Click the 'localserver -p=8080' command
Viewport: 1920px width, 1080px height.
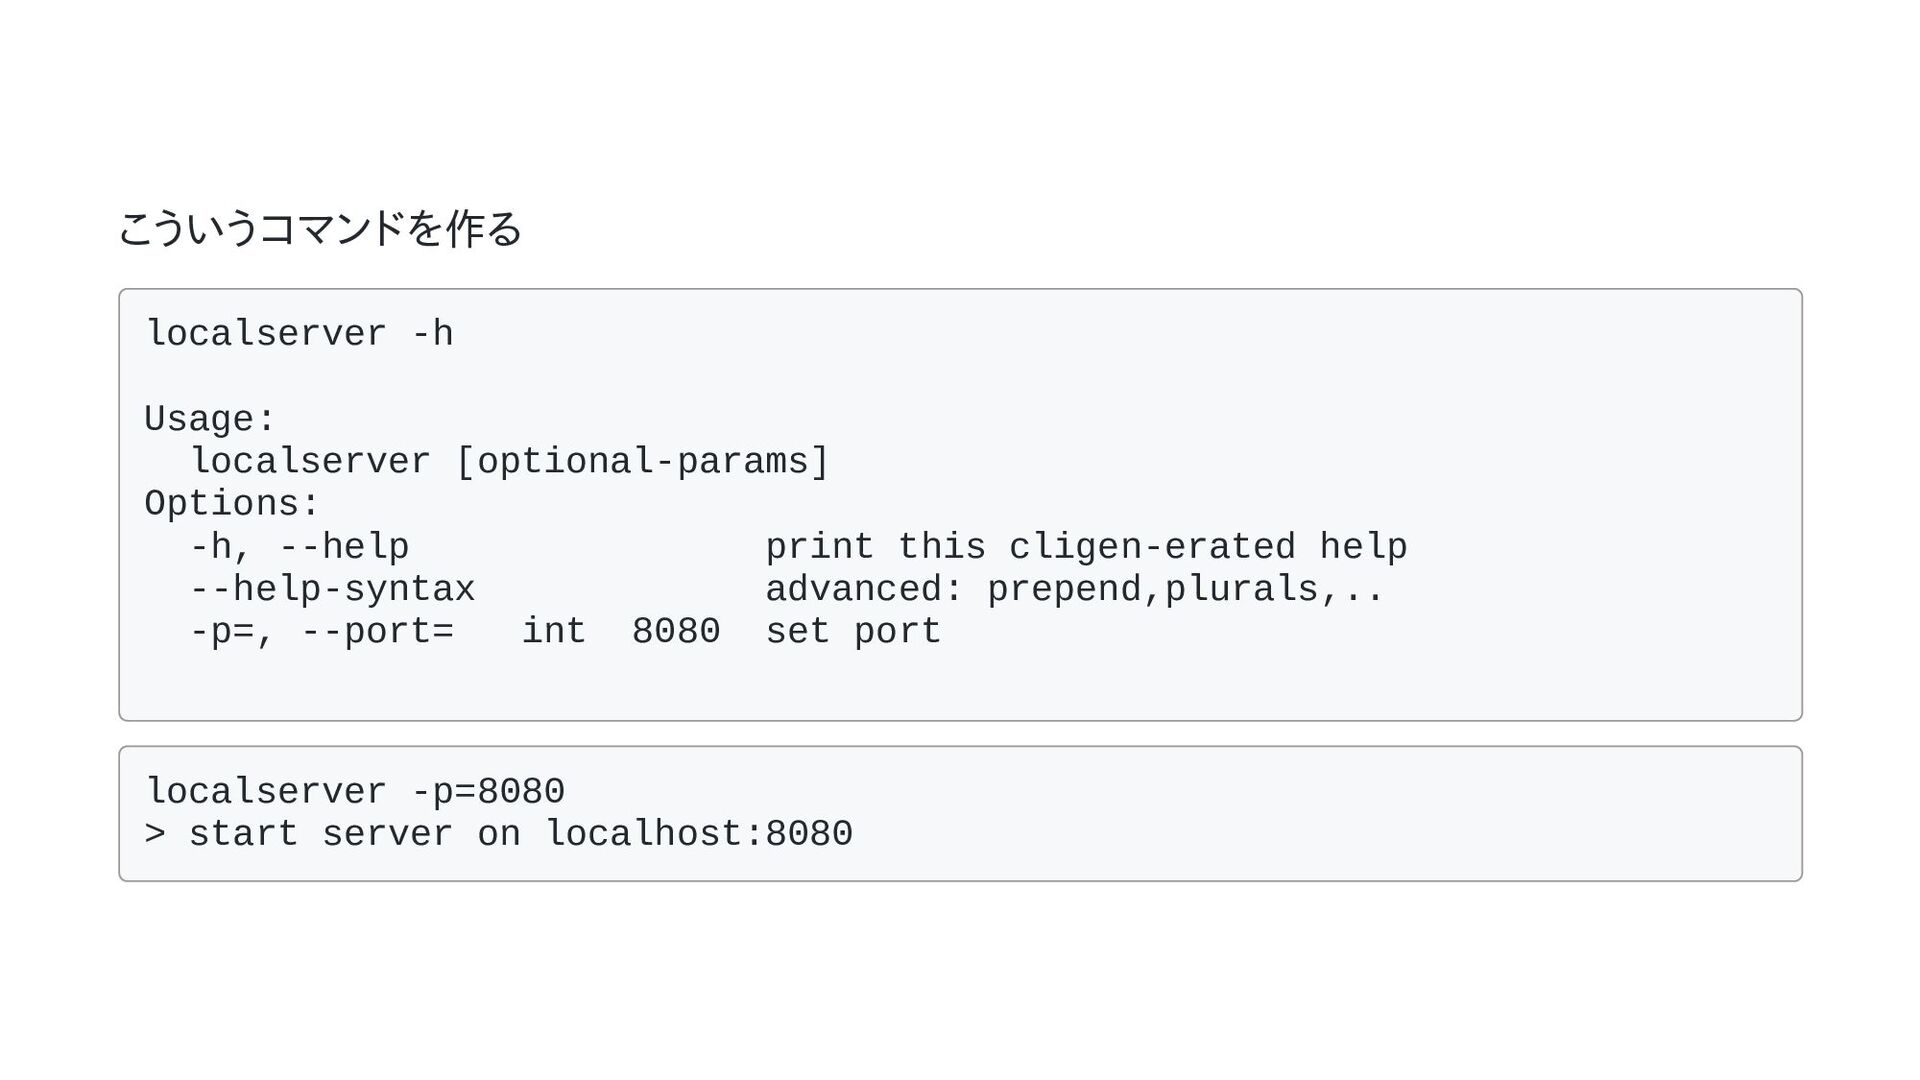tap(355, 792)
